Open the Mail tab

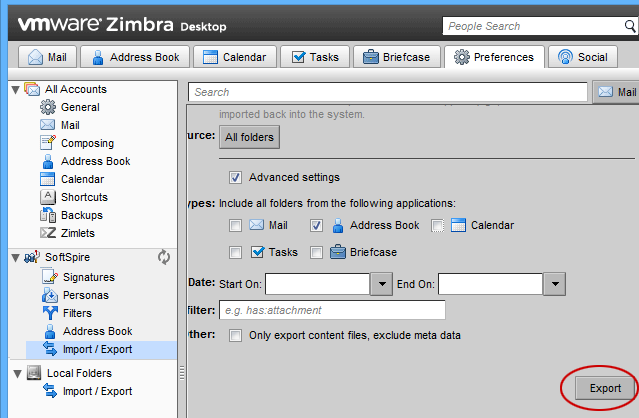[48, 57]
